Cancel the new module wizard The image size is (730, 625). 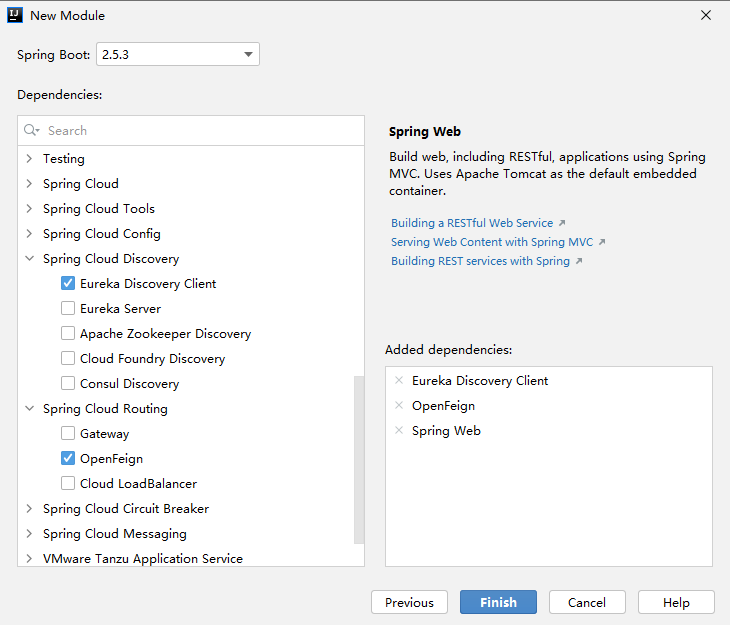pos(587,602)
